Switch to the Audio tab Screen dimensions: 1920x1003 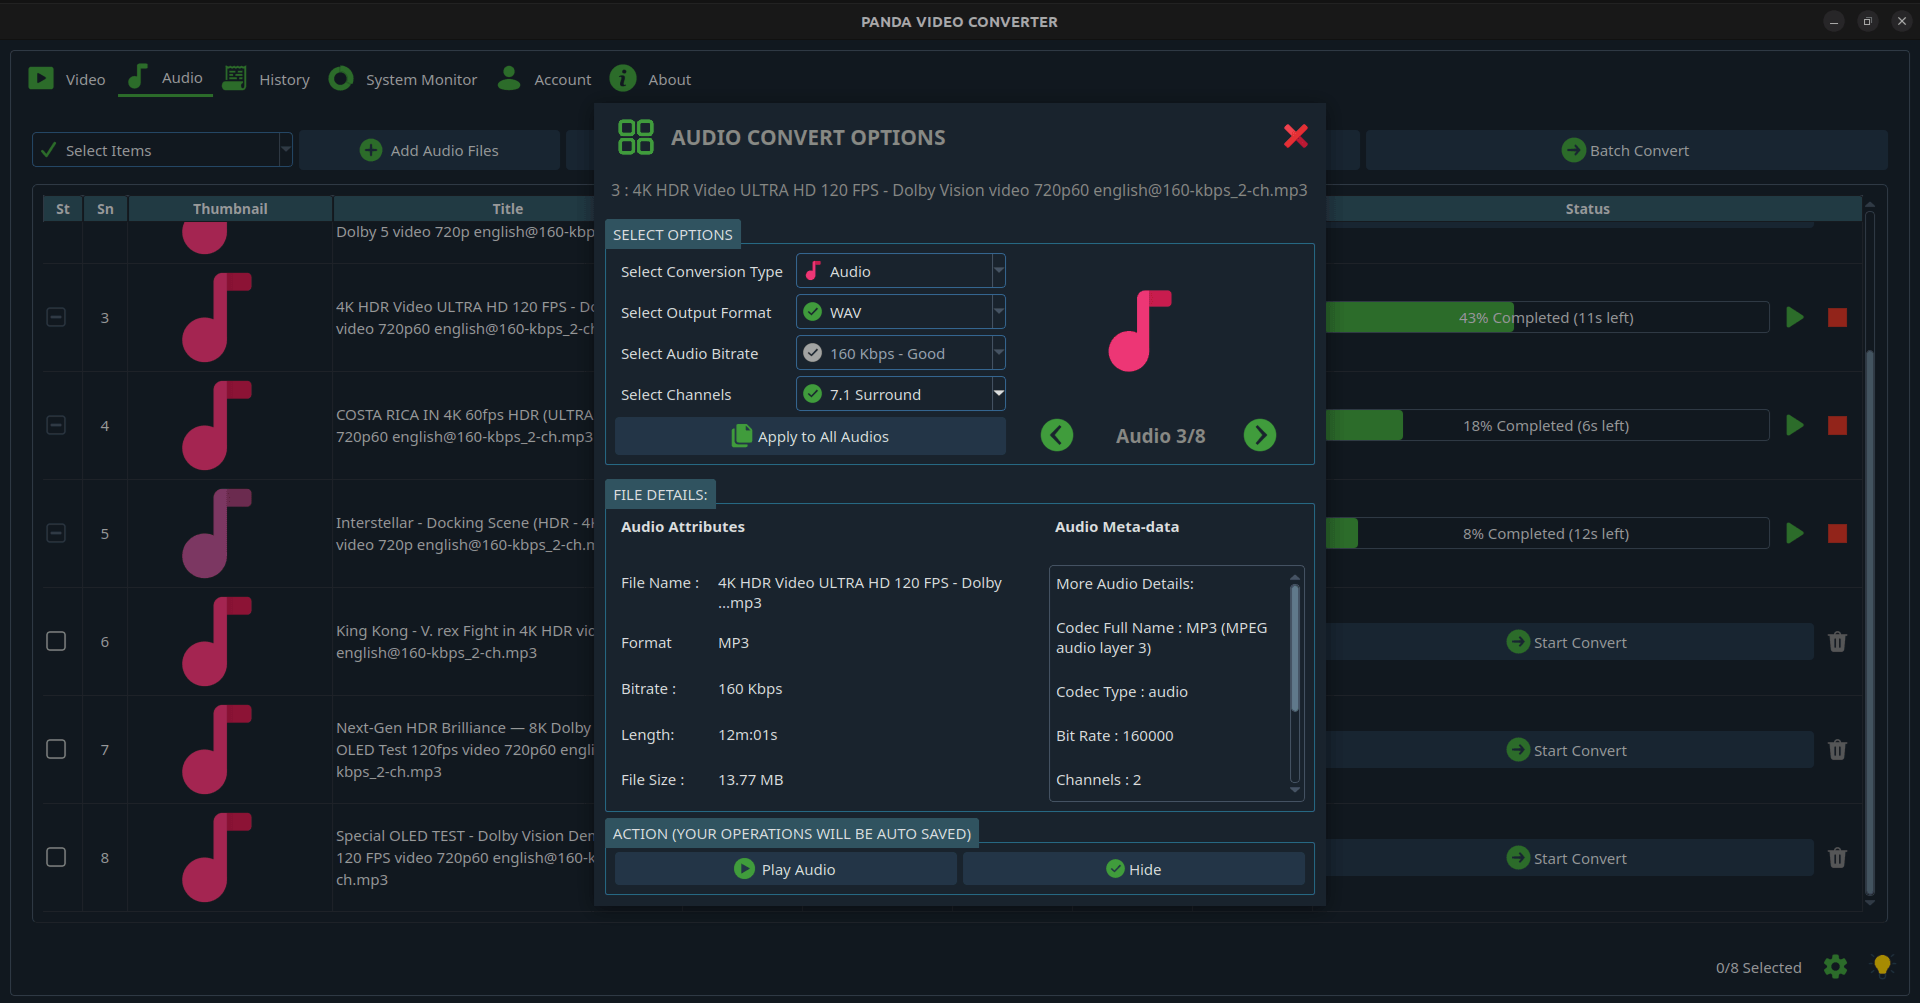(x=165, y=78)
